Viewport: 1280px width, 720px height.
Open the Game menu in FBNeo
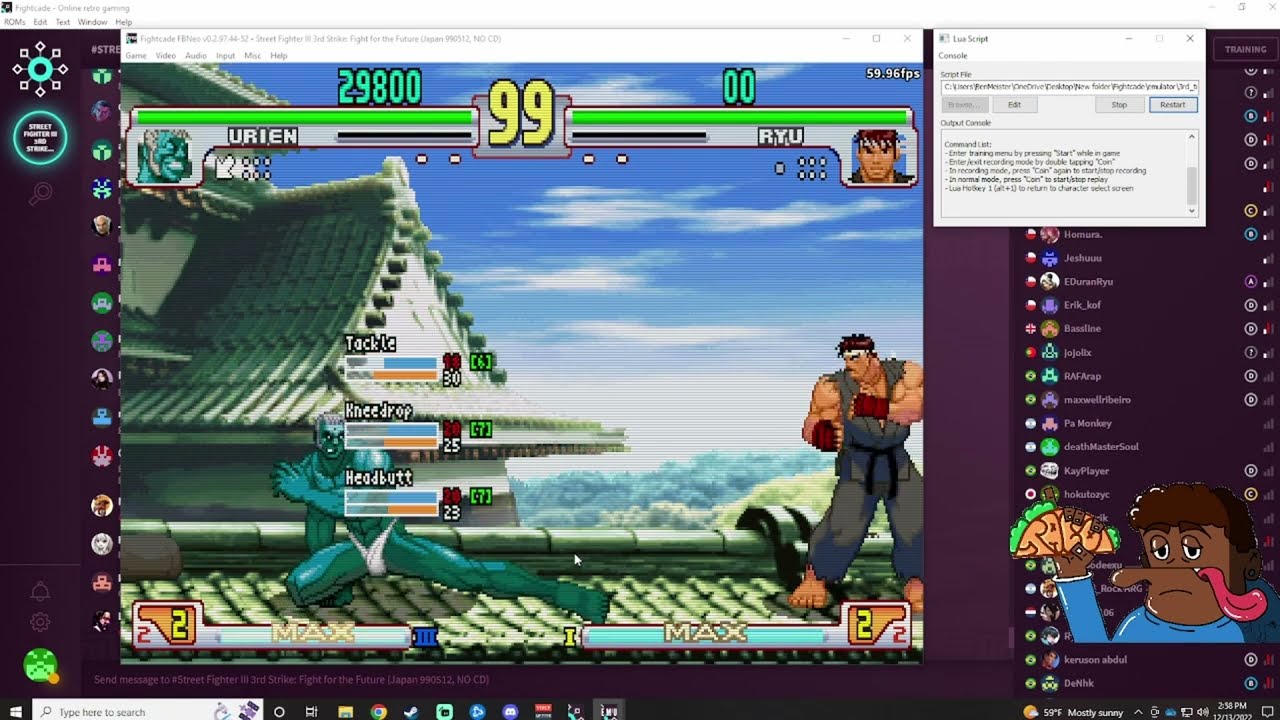135,55
